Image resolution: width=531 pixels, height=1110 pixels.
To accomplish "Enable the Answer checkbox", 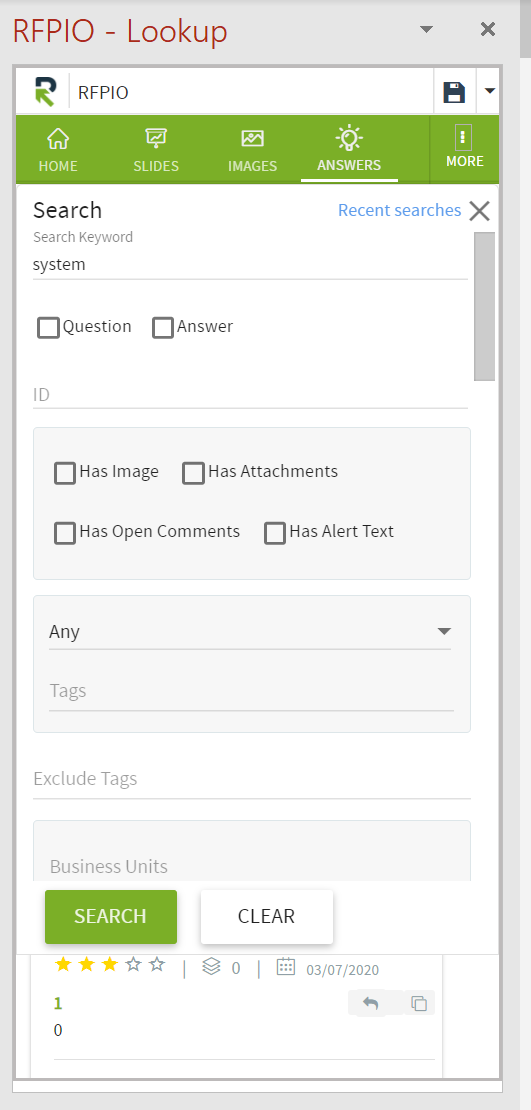I will tap(163, 328).
